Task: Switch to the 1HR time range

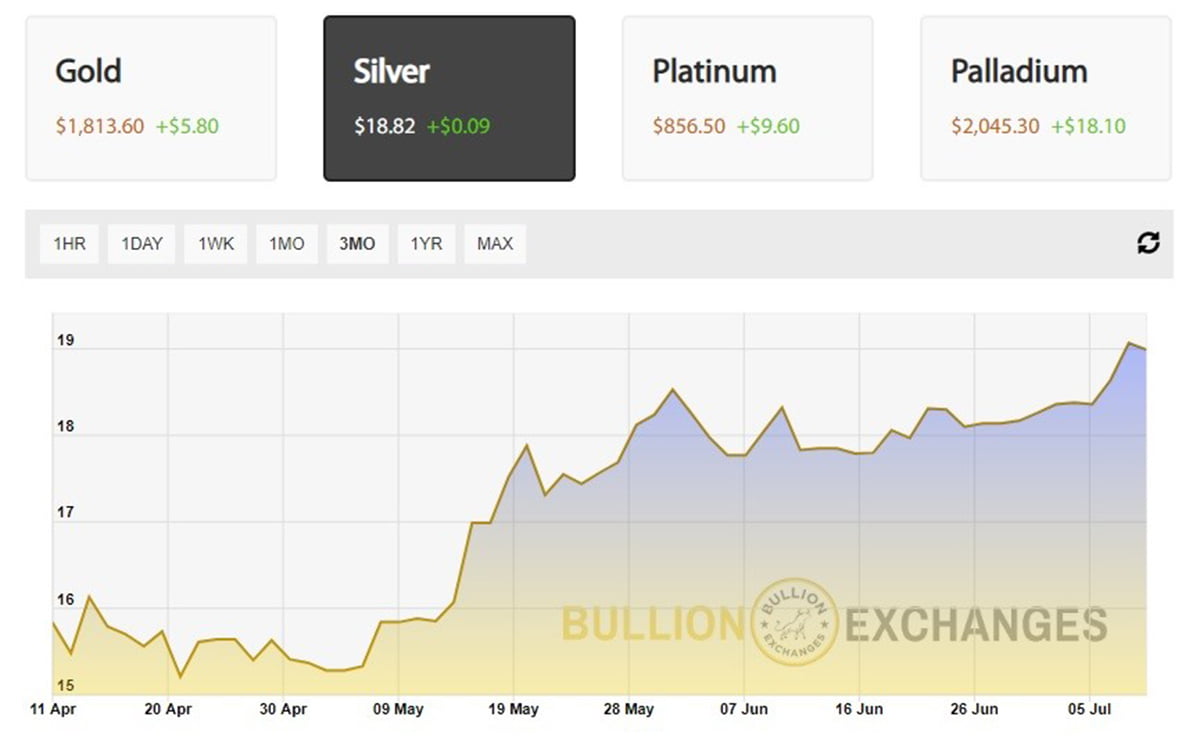Action: tap(68, 243)
